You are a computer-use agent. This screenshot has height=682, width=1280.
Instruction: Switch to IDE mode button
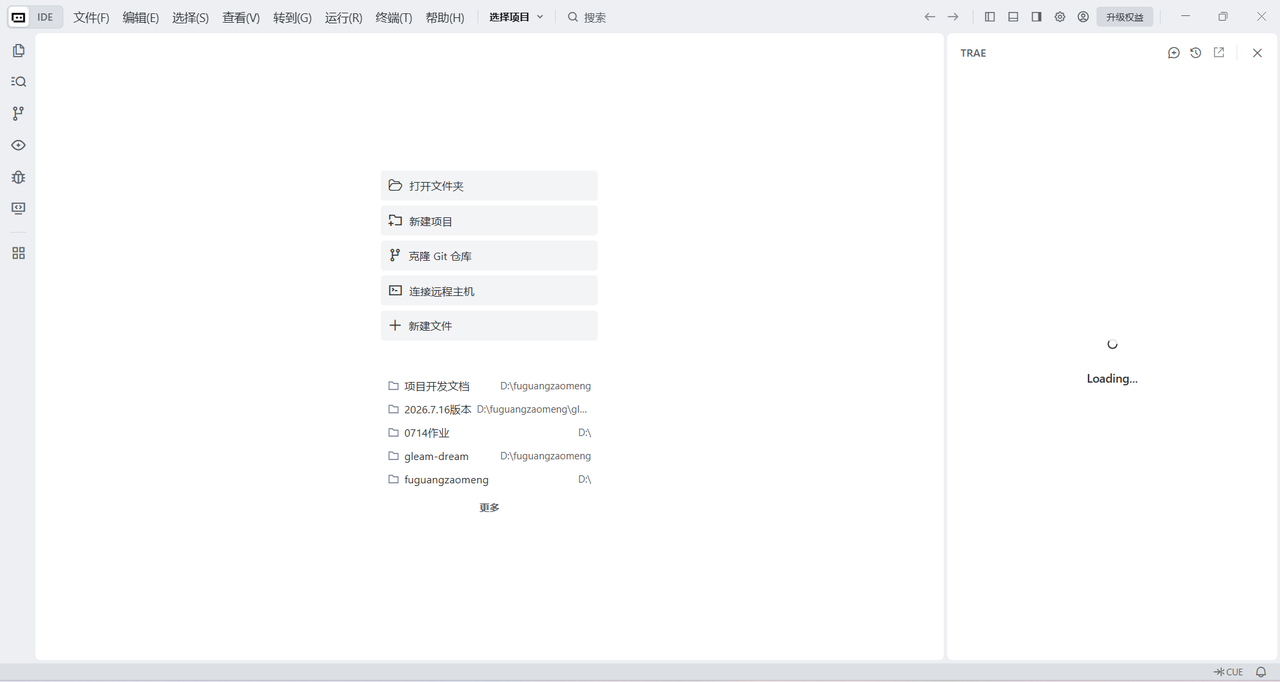click(46, 17)
